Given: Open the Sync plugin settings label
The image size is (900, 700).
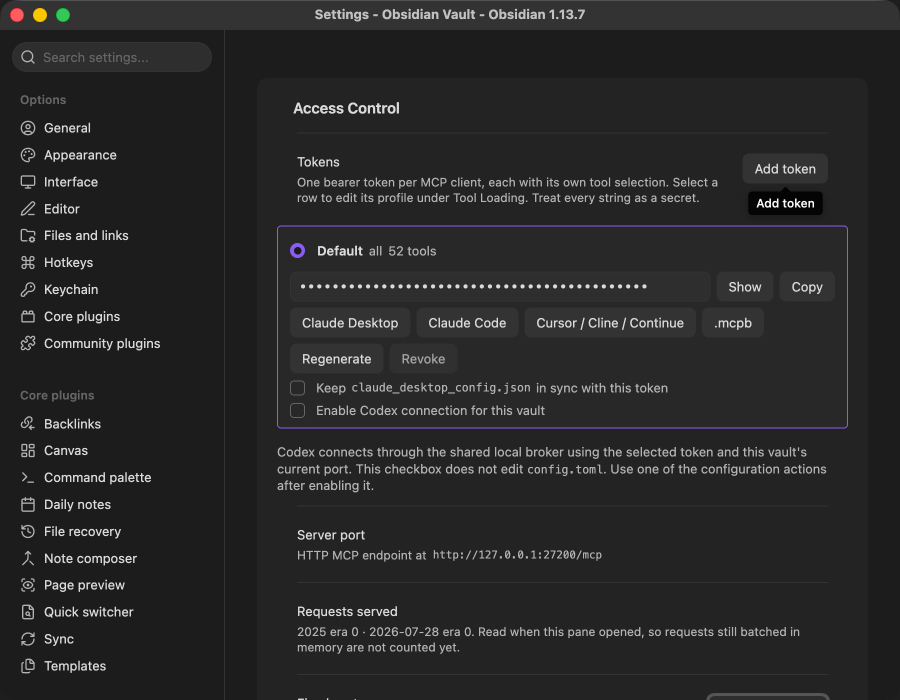Looking at the screenshot, I should click(x=59, y=639).
